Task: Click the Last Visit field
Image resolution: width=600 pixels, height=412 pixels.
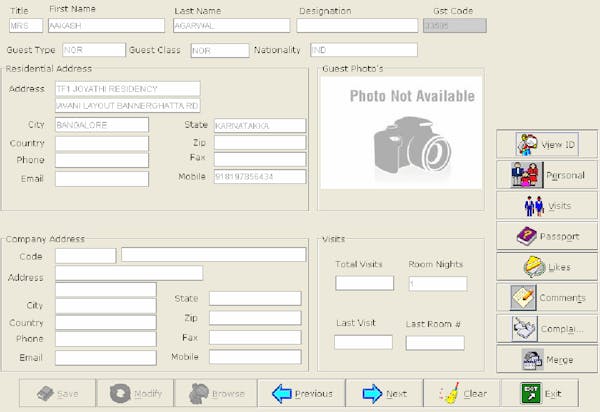Action: click(x=364, y=342)
